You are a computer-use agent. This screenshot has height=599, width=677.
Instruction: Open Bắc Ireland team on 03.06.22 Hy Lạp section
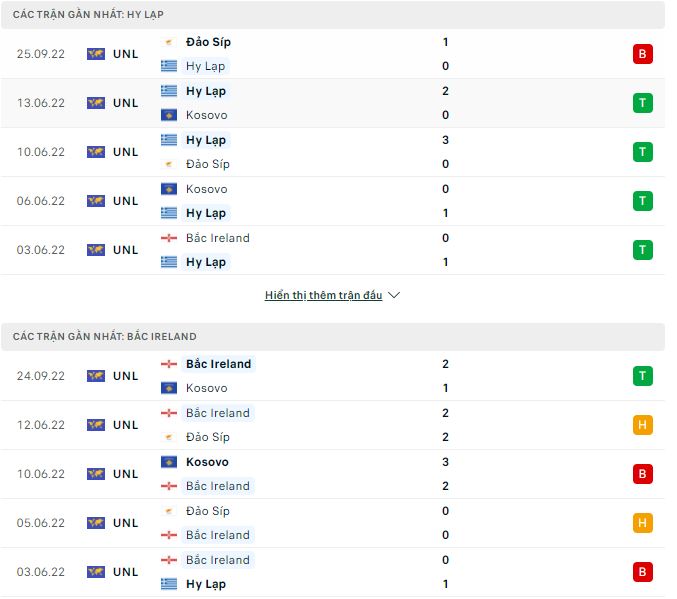coord(217,238)
